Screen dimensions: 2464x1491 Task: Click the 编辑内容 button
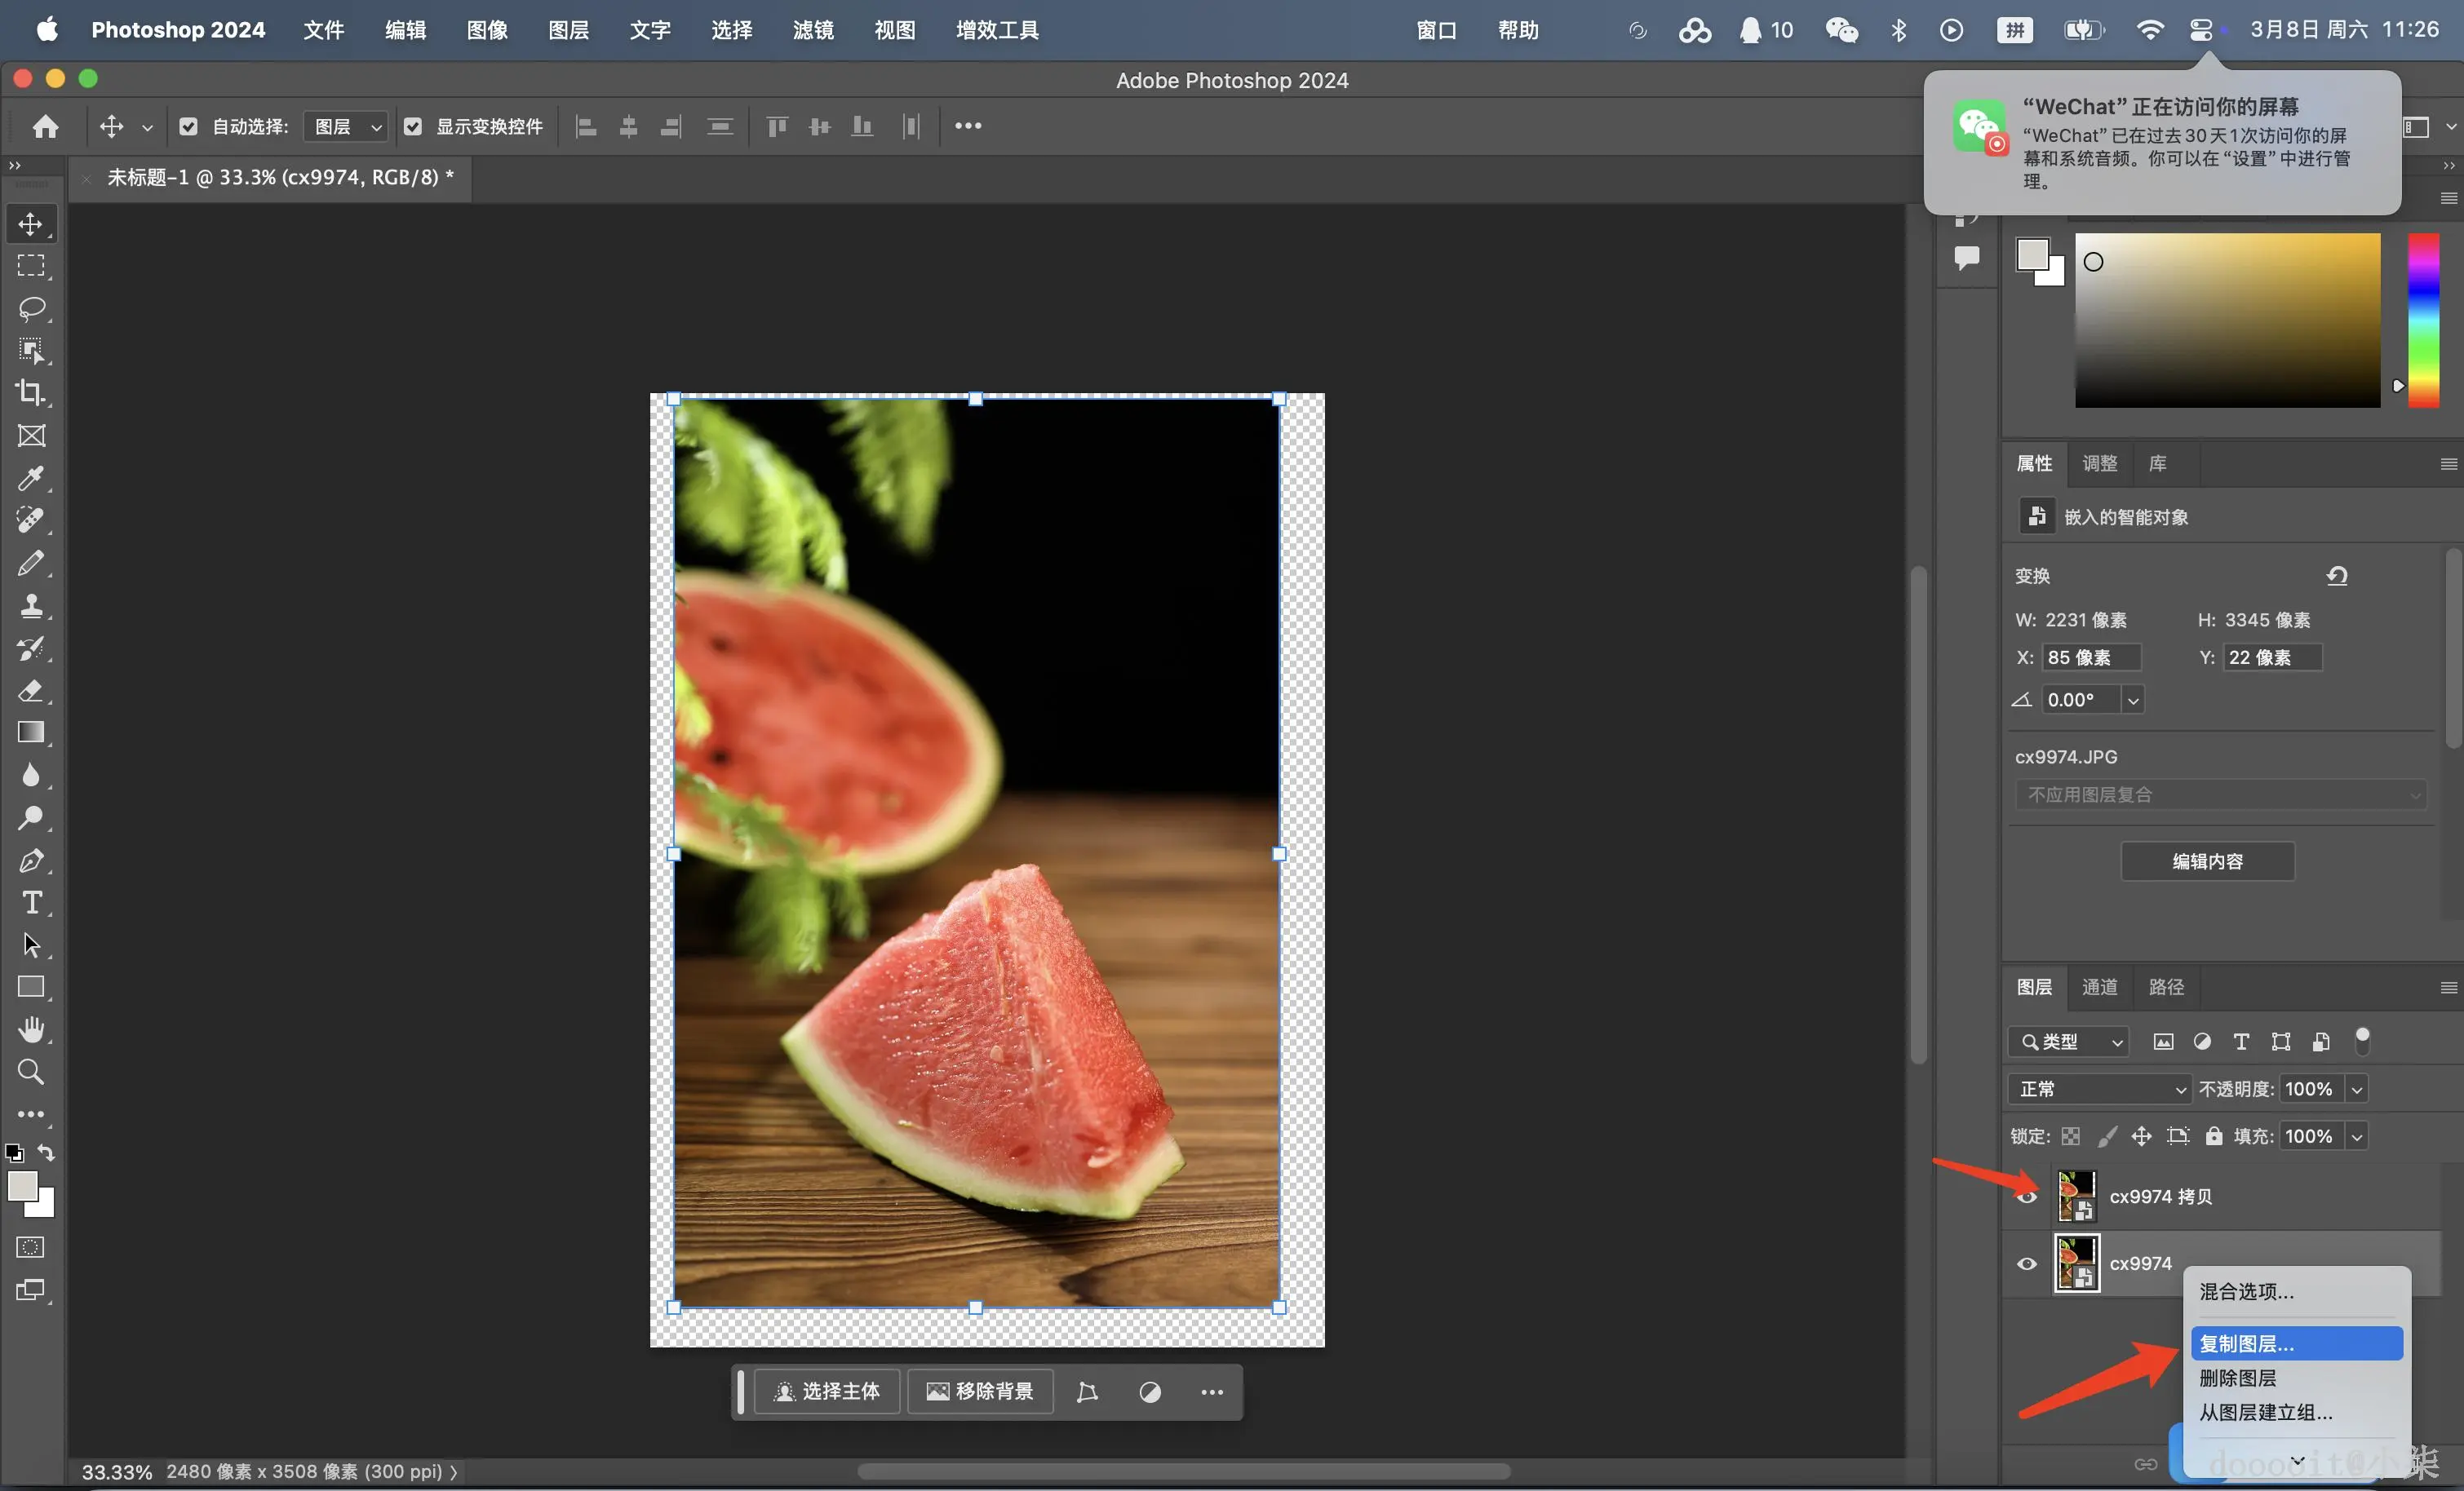(2207, 861)
